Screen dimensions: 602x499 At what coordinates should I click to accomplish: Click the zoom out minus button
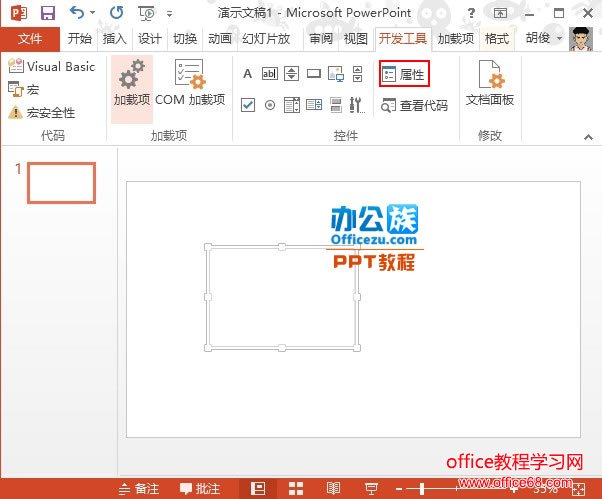399,489
